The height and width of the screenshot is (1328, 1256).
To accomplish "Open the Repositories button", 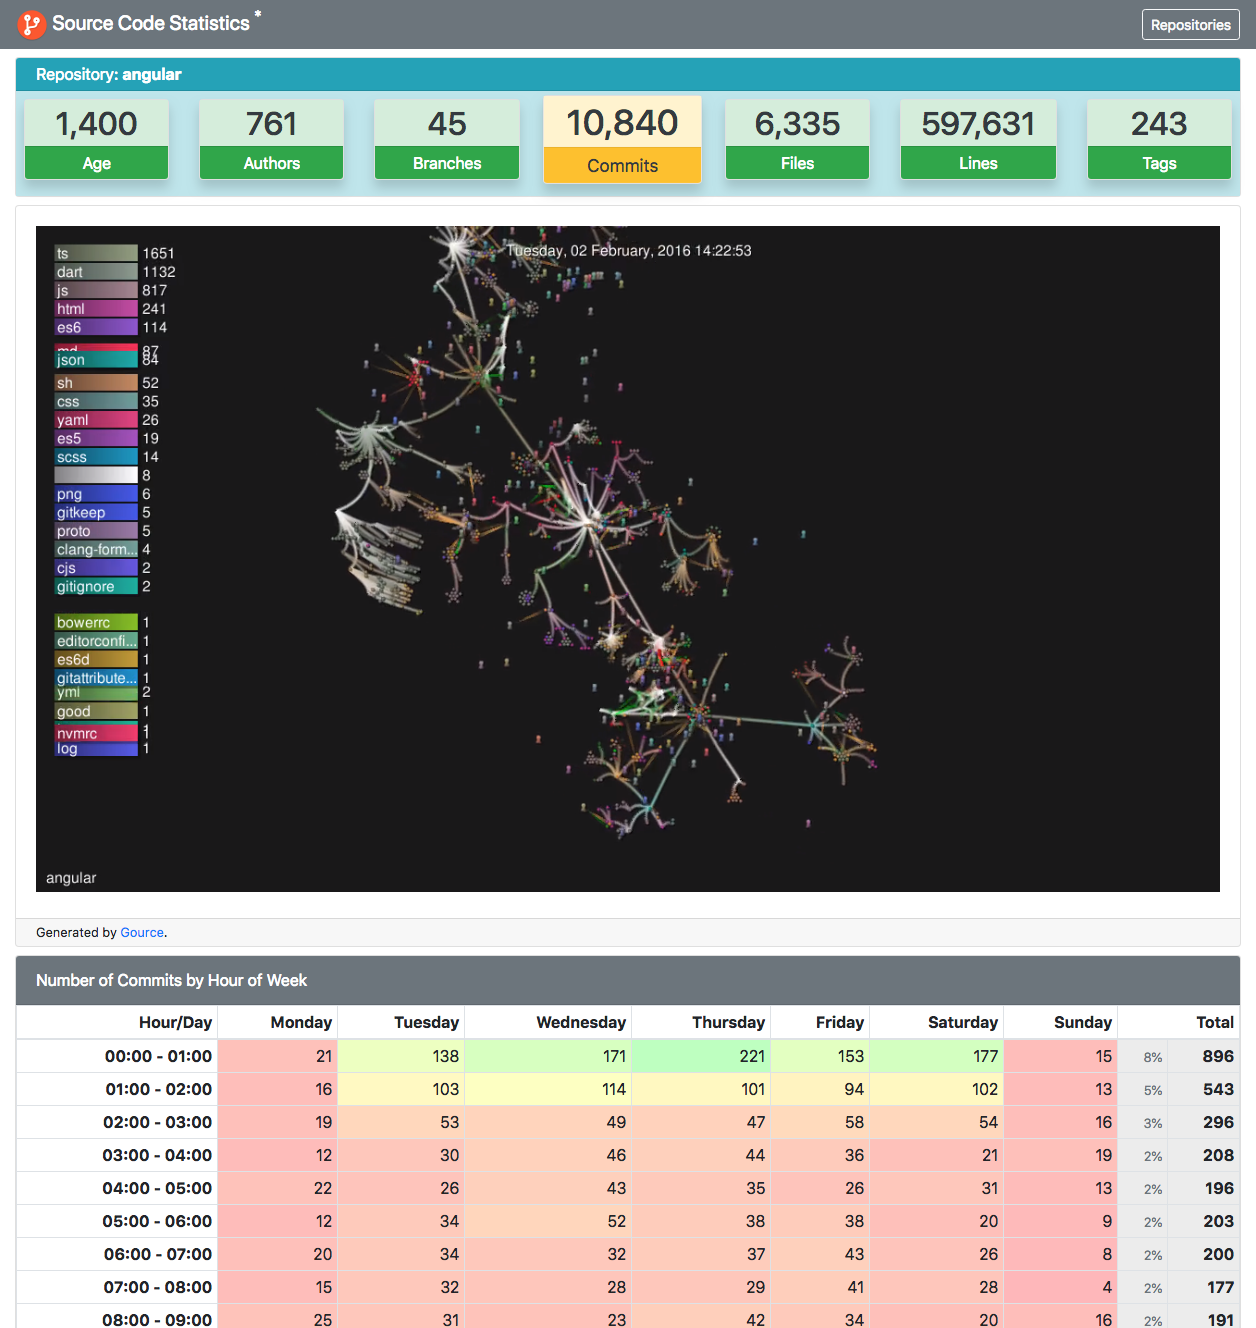I will pyautogui.click(x=1190, y=25).
